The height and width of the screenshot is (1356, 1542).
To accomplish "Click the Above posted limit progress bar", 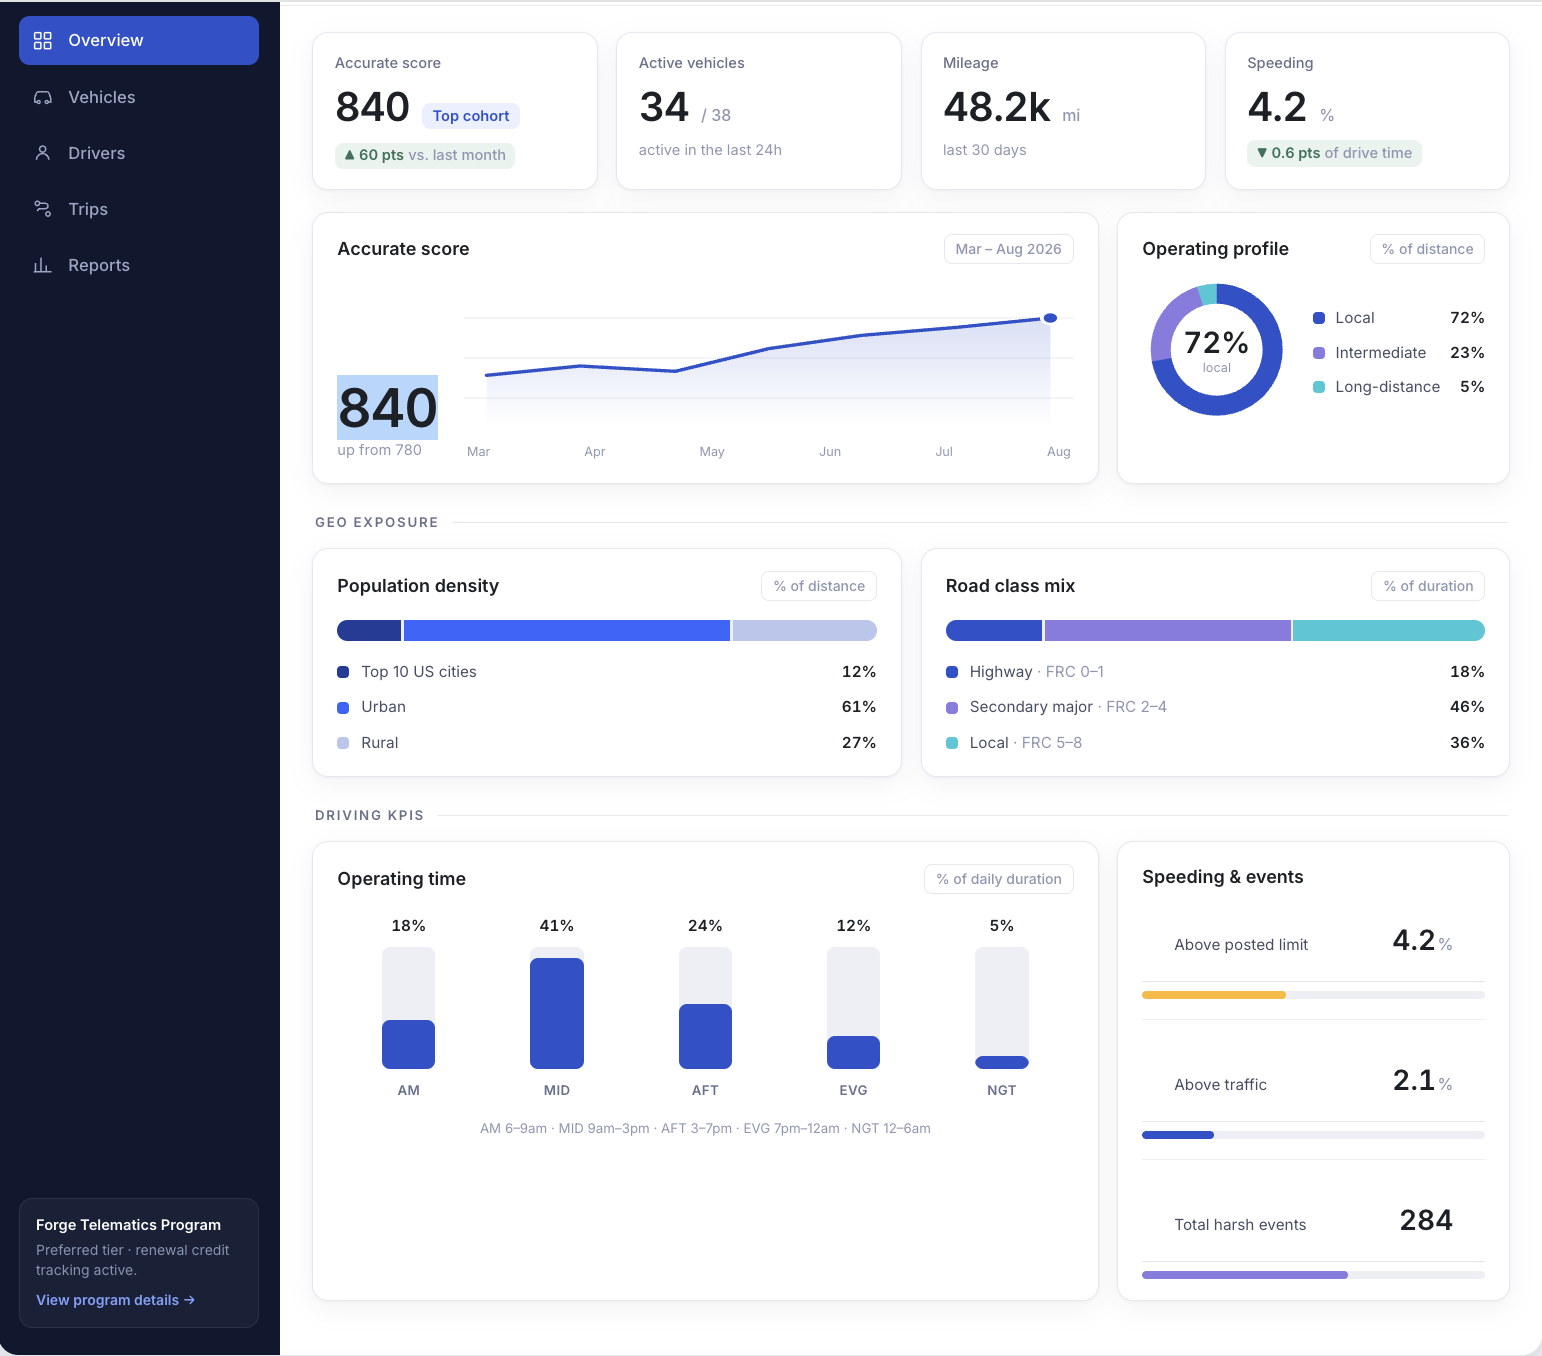I will 1313,995.
